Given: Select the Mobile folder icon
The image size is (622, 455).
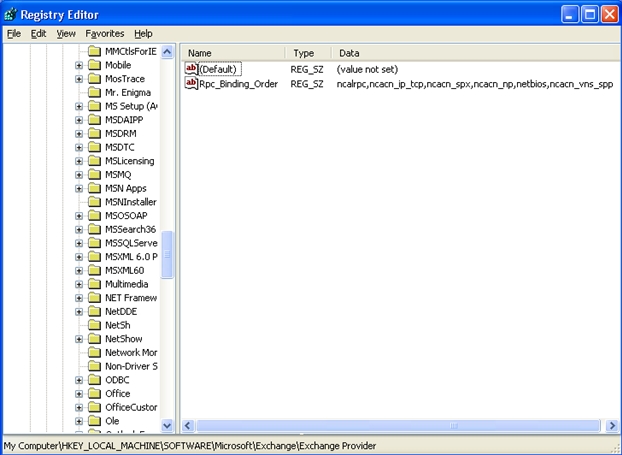Looking at the screenshot, I should click(x=94, y=65).
